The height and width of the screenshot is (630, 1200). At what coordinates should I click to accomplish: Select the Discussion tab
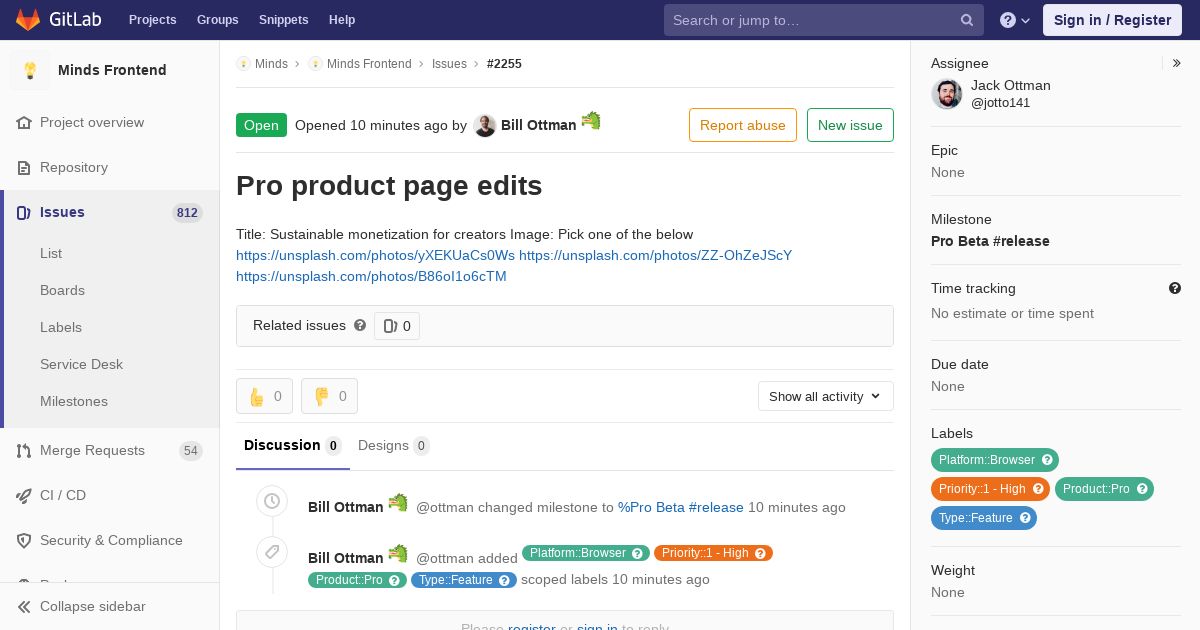tap(292, 445)
